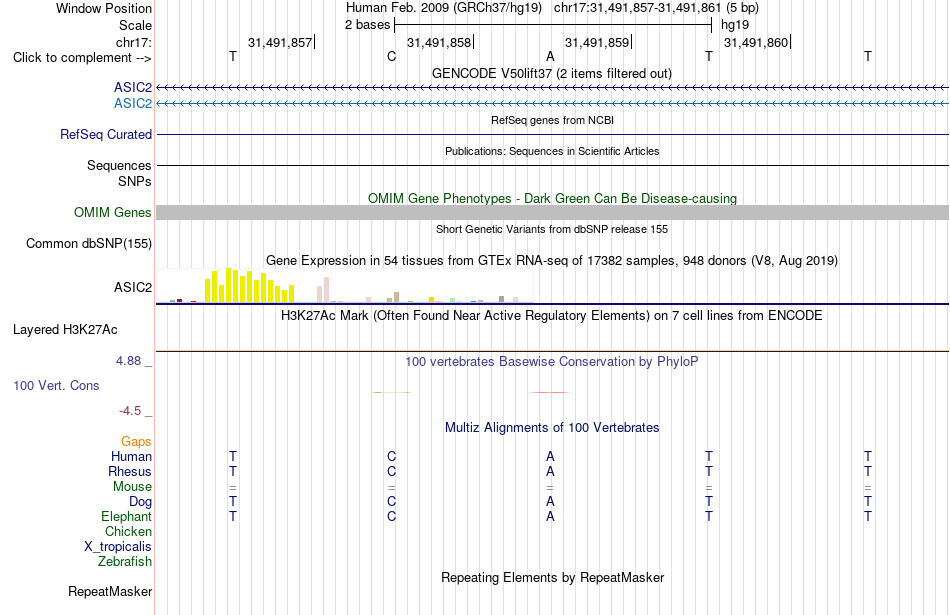Click the base A in the complement row

click(x=550, y=57)
